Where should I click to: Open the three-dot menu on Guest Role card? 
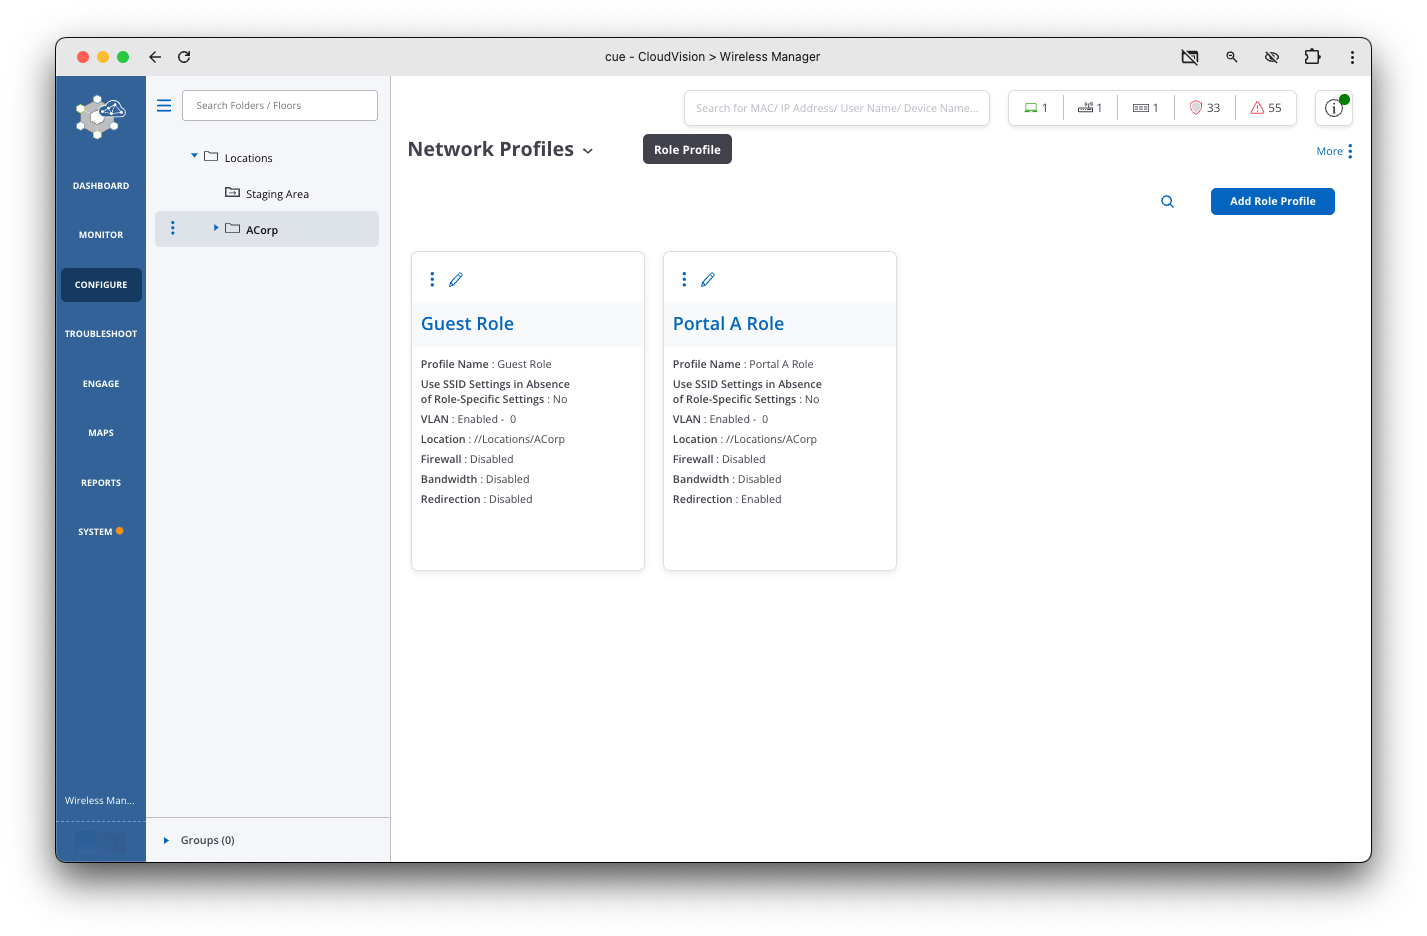click(432, 280)
